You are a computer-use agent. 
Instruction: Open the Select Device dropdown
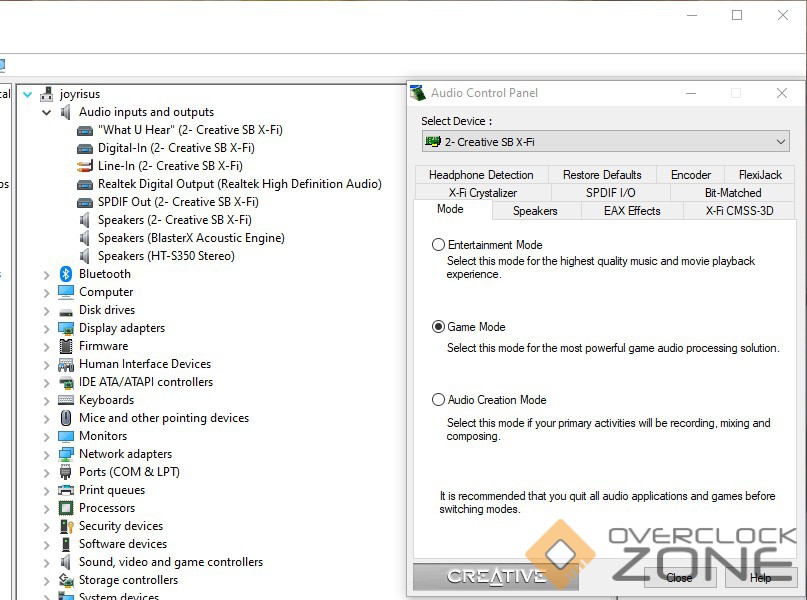606,142
